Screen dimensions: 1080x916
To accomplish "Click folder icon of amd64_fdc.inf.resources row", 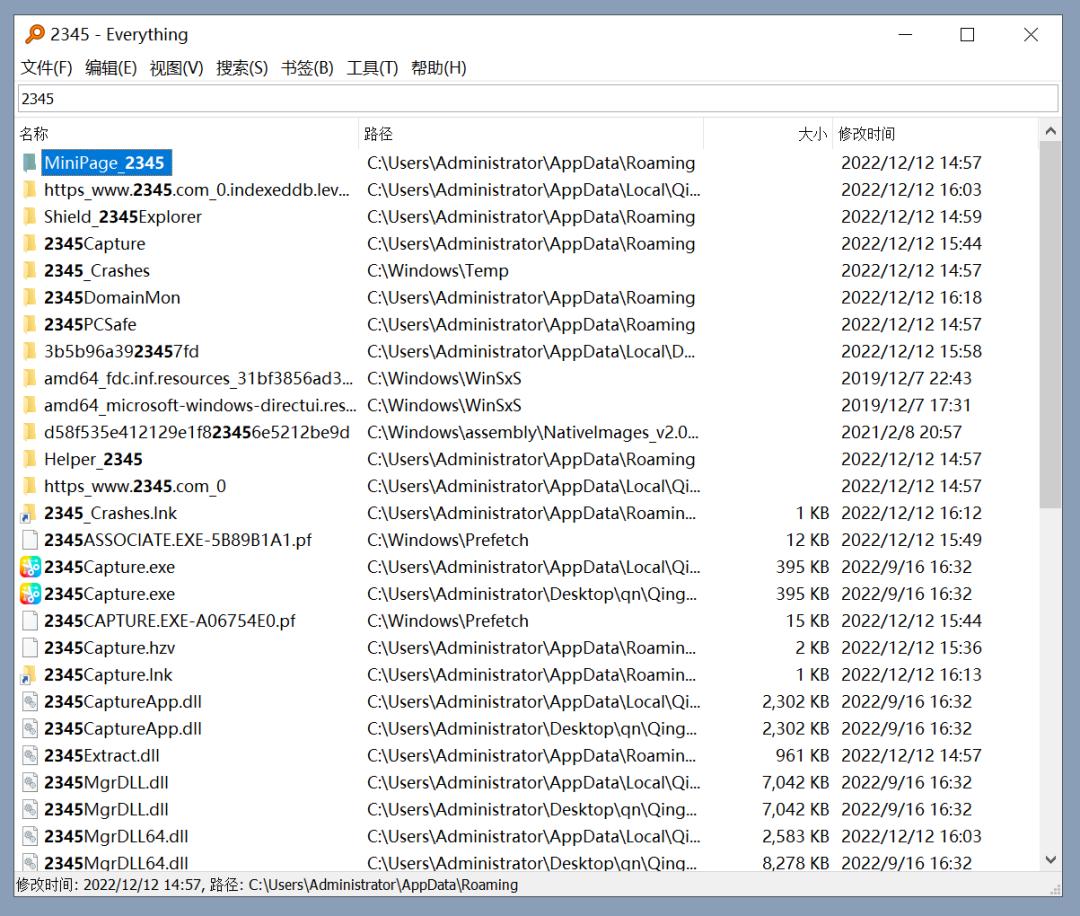I will pyautogui.click(x=30, y=378).
